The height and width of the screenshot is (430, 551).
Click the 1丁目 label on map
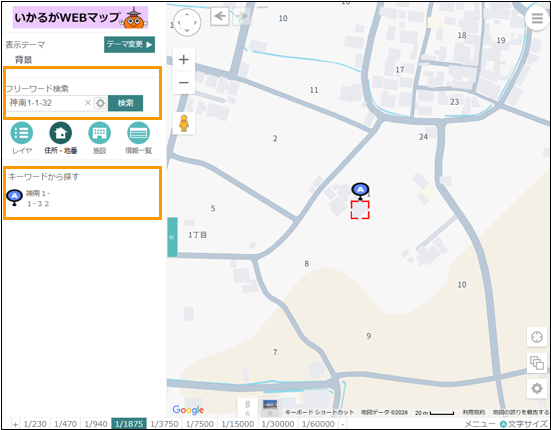click(x=197, y=235)
